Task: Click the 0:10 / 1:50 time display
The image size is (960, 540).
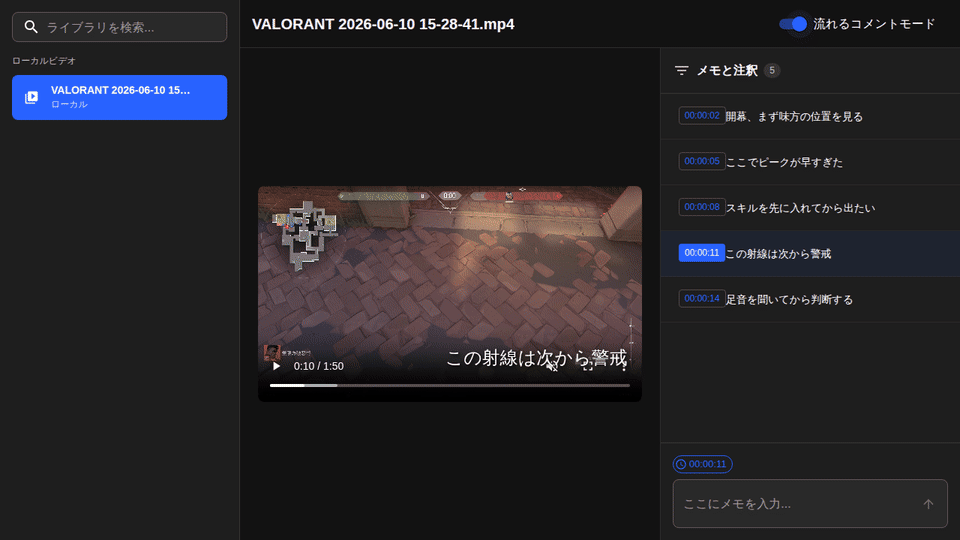Action: 318,366
